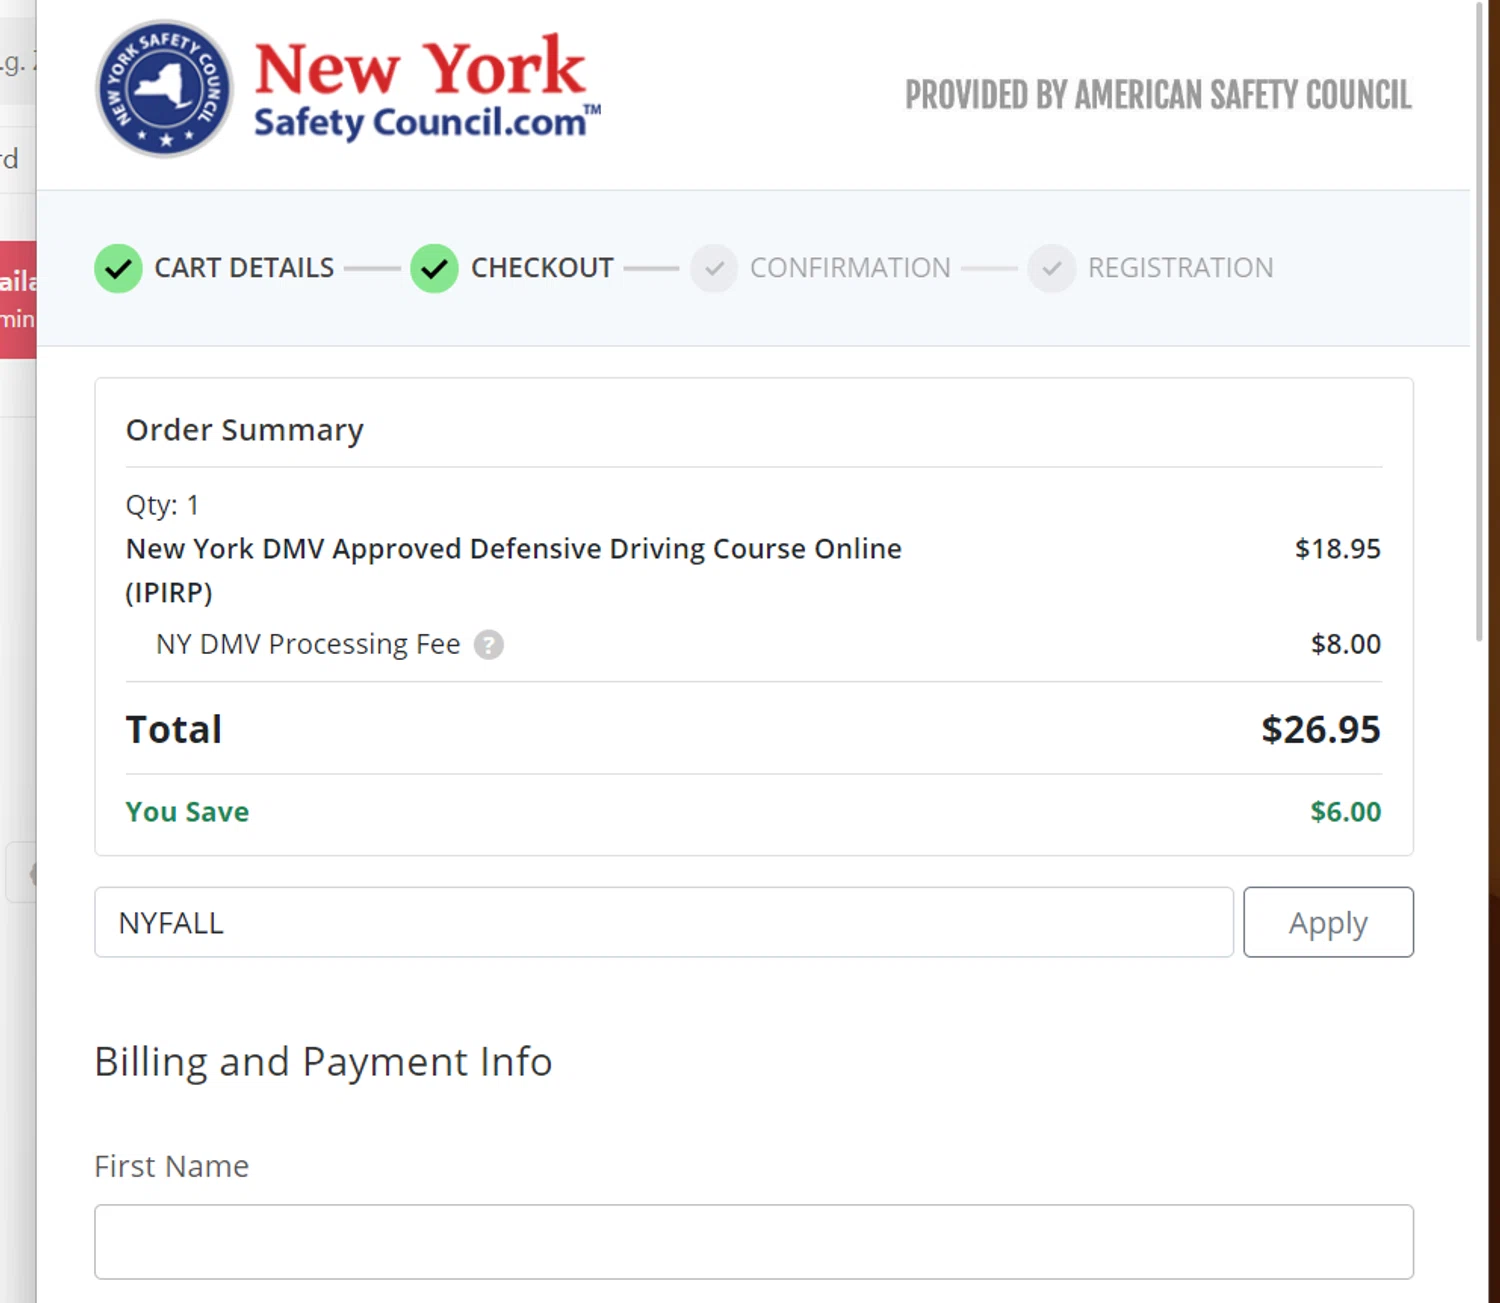Open the NY DMV Processing Fee help icon
Screen dimensions: 1500x1303
coord(488,645)
